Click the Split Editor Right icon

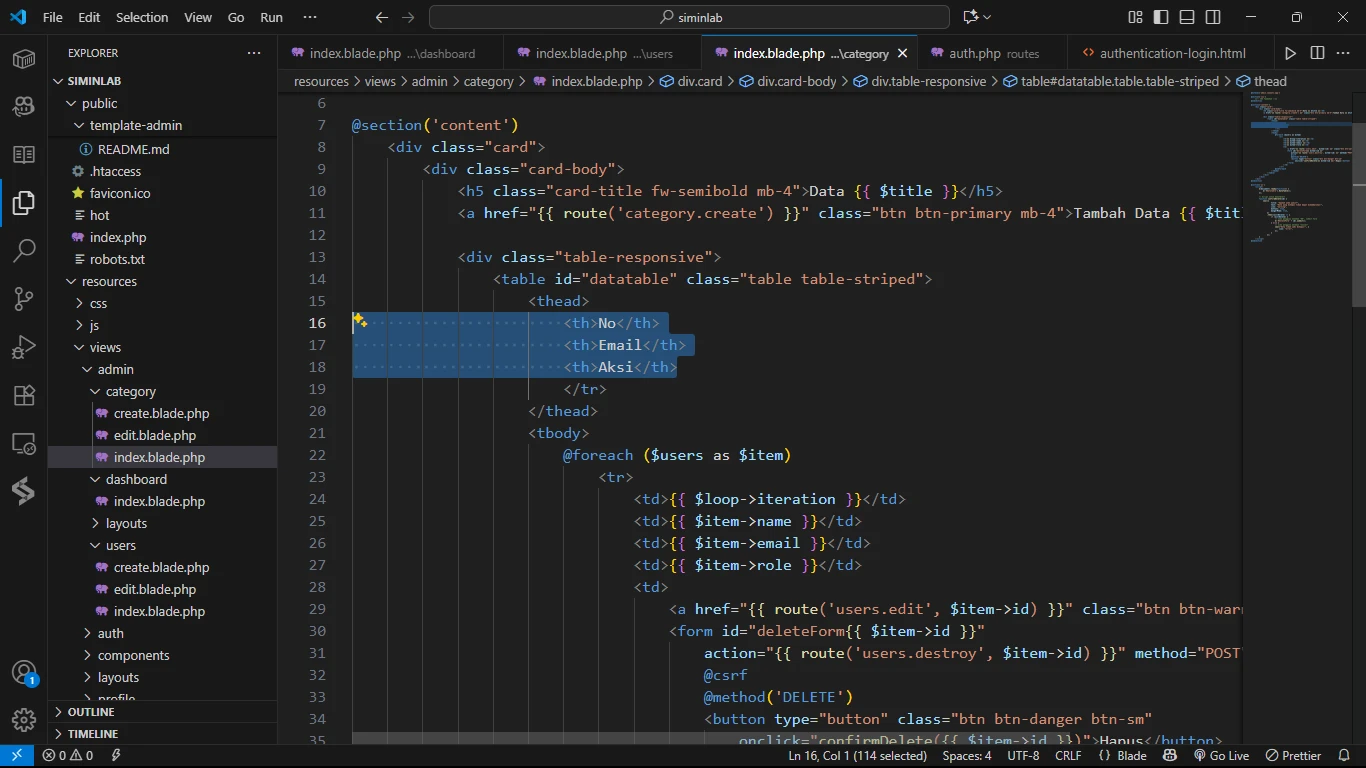1317,53
